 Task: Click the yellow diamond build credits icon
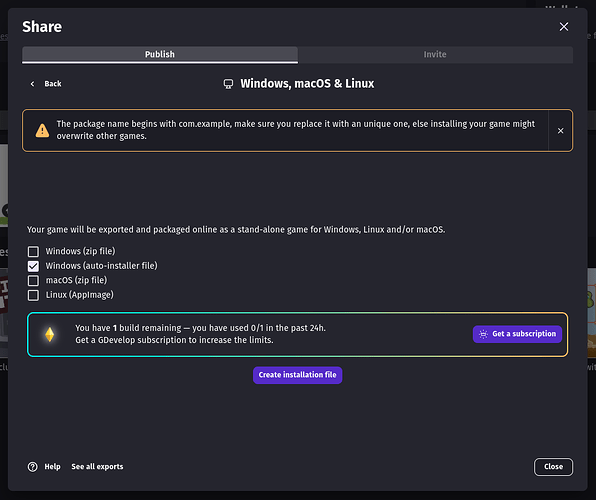(x=50, y=335)
